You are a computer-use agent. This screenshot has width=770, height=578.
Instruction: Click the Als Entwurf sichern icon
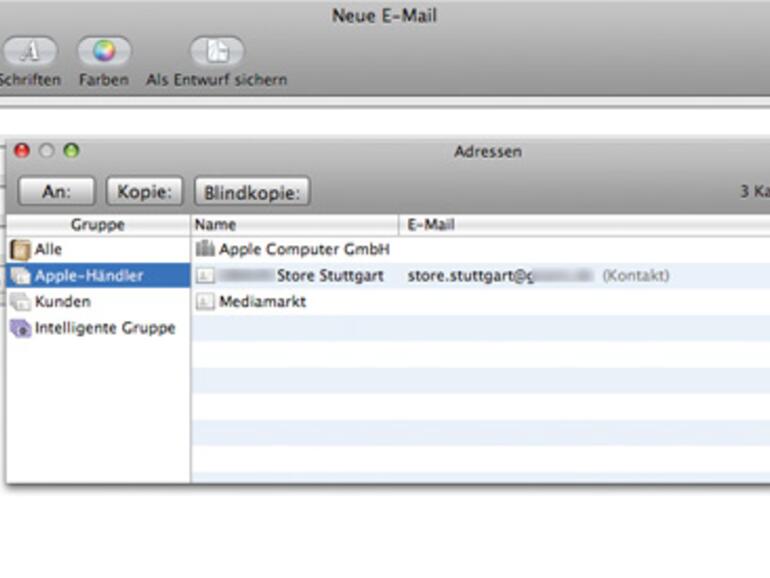point(217,51)
